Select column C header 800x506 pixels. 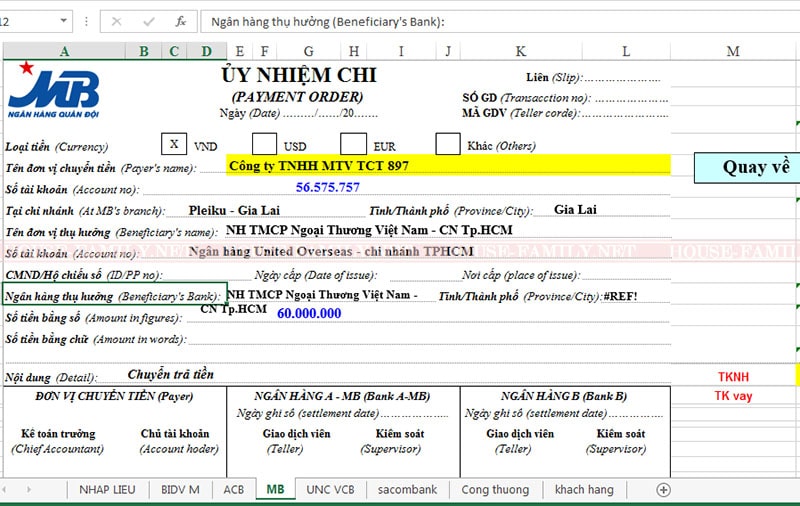[x=174, y=51]
